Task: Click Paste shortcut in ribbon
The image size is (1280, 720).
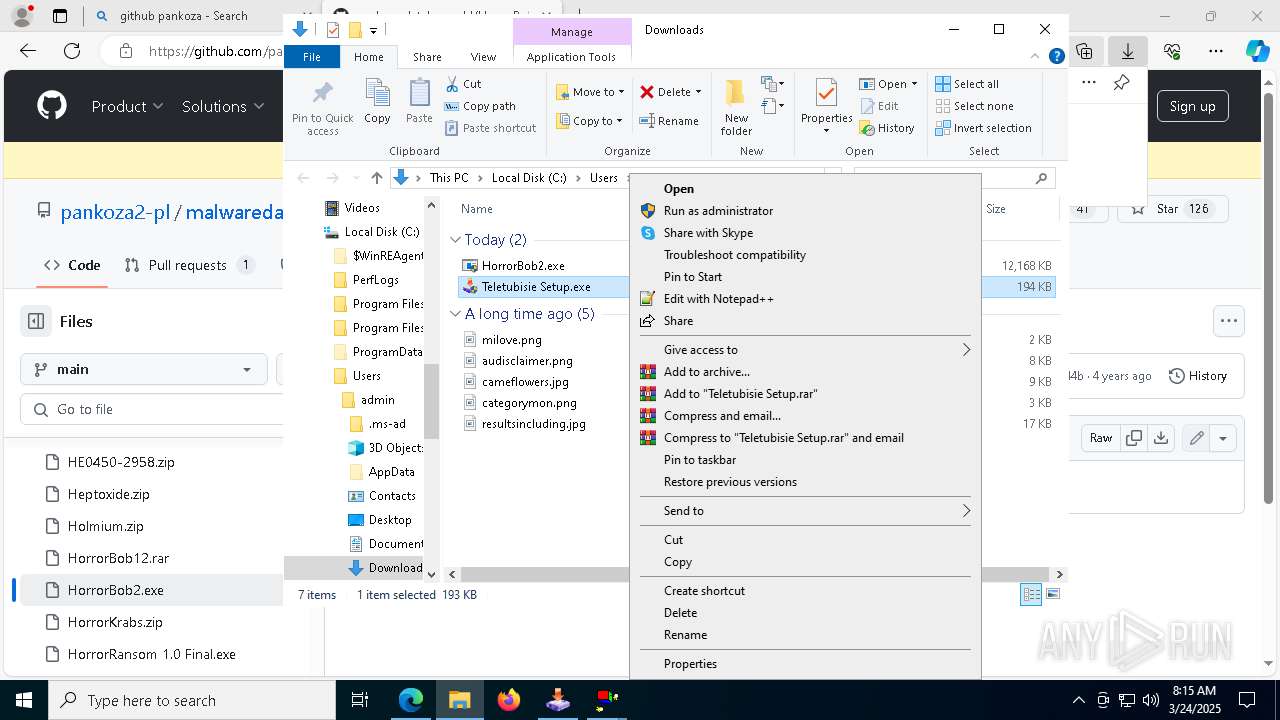Action: (x=490, y=128)
